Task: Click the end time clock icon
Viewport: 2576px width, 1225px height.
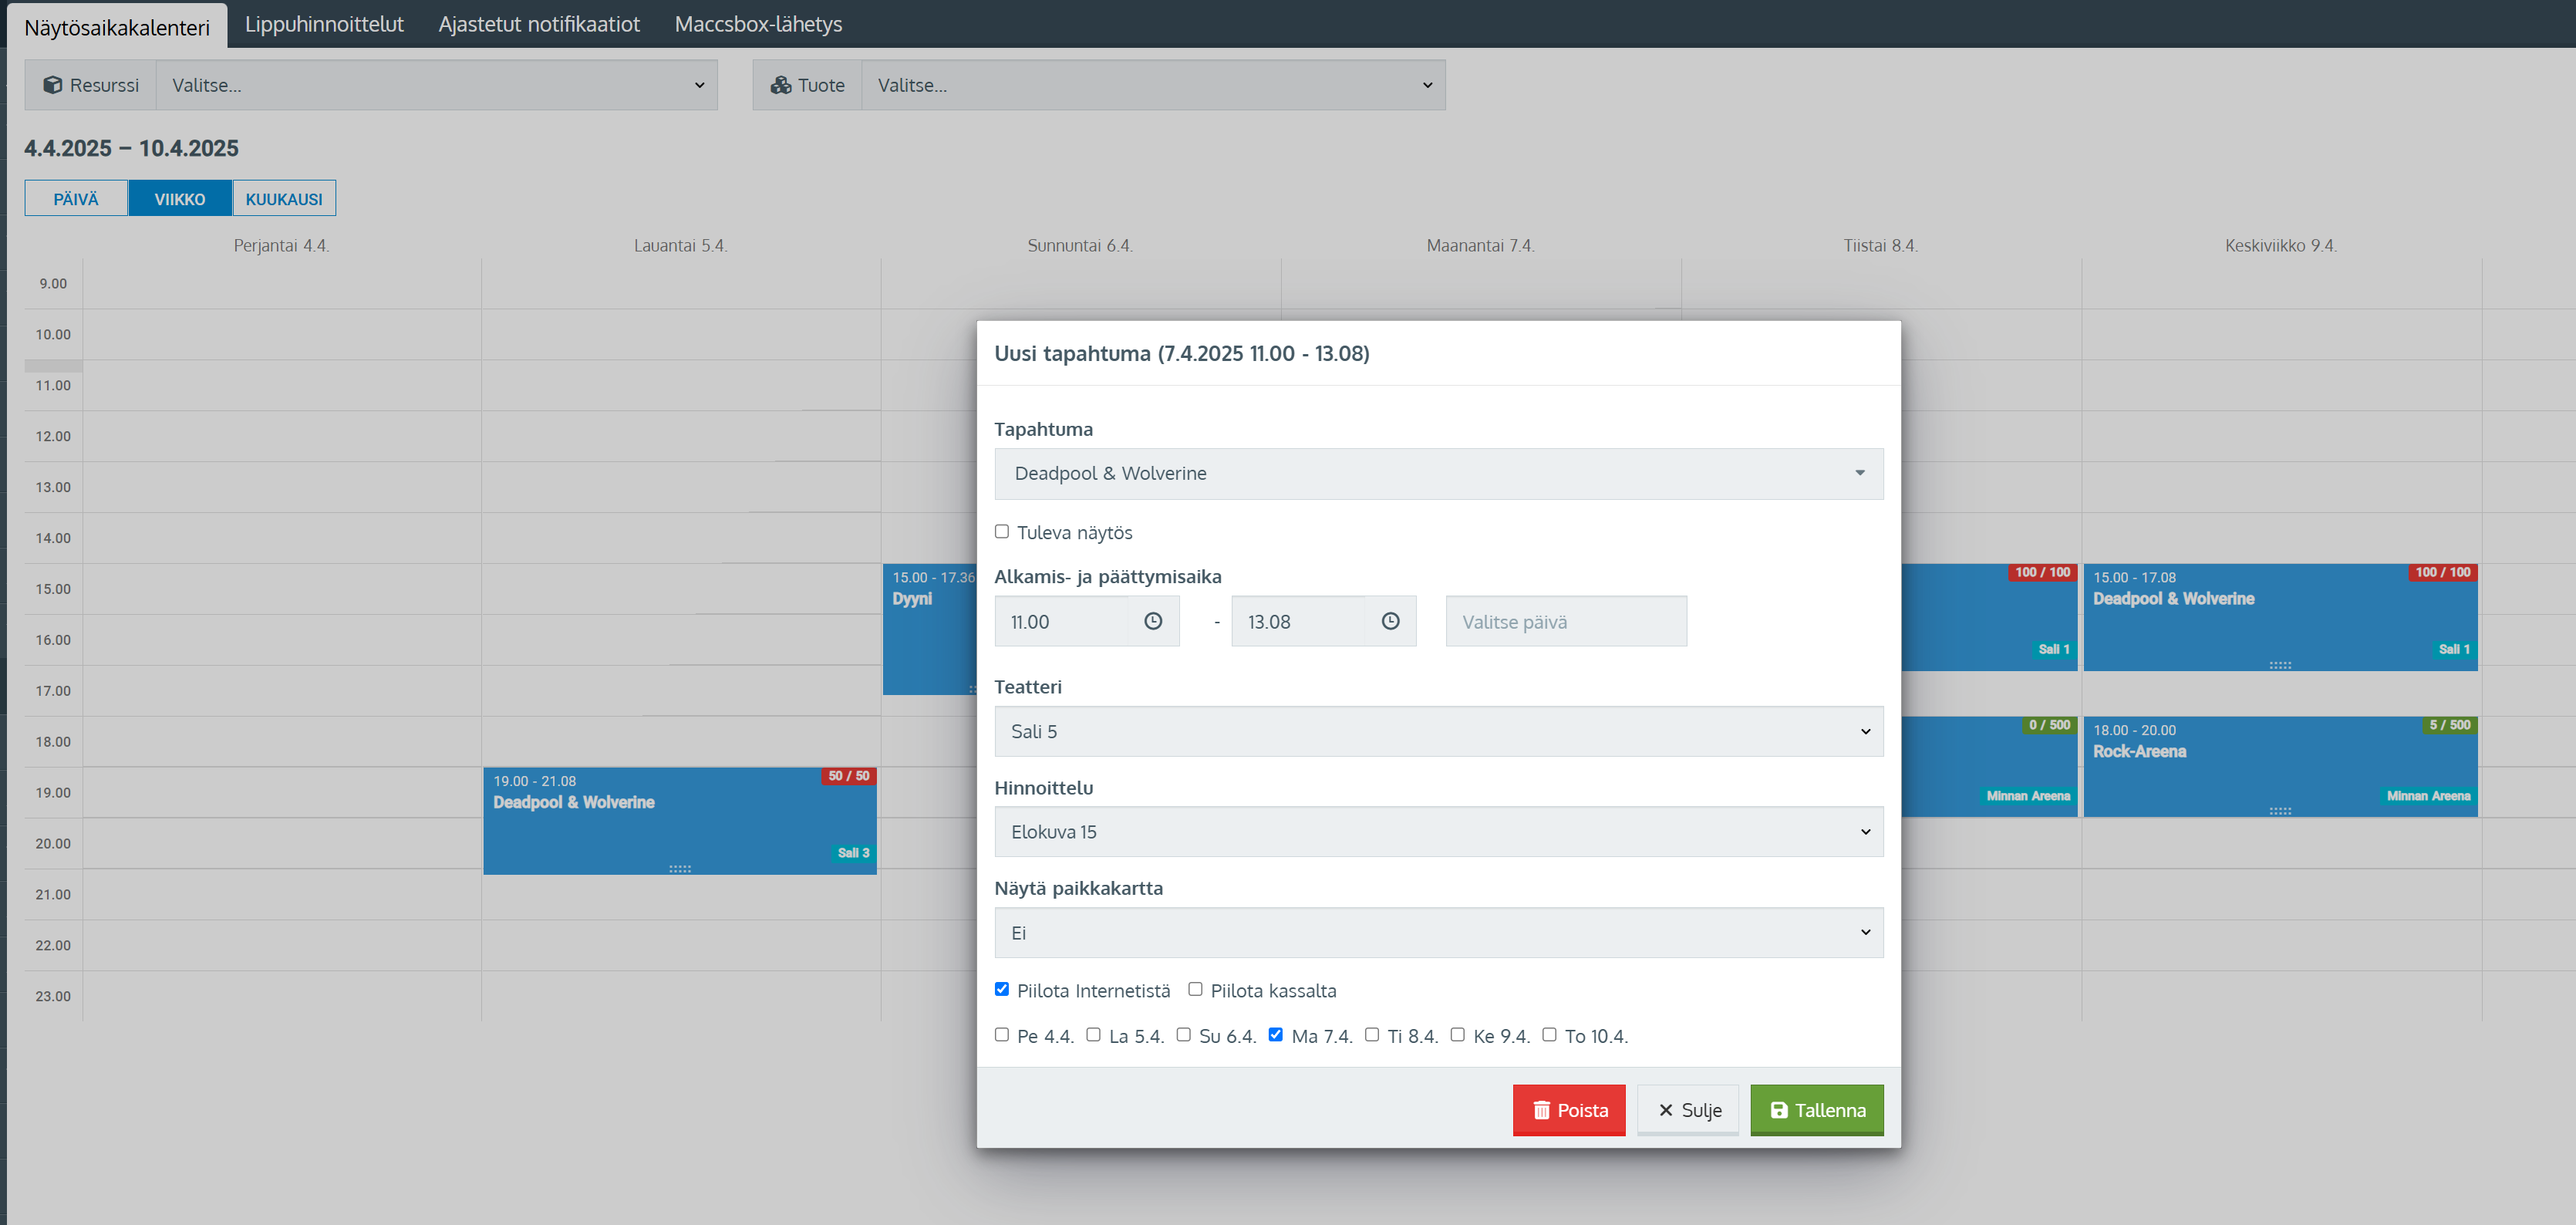Action: (1390, 621)
